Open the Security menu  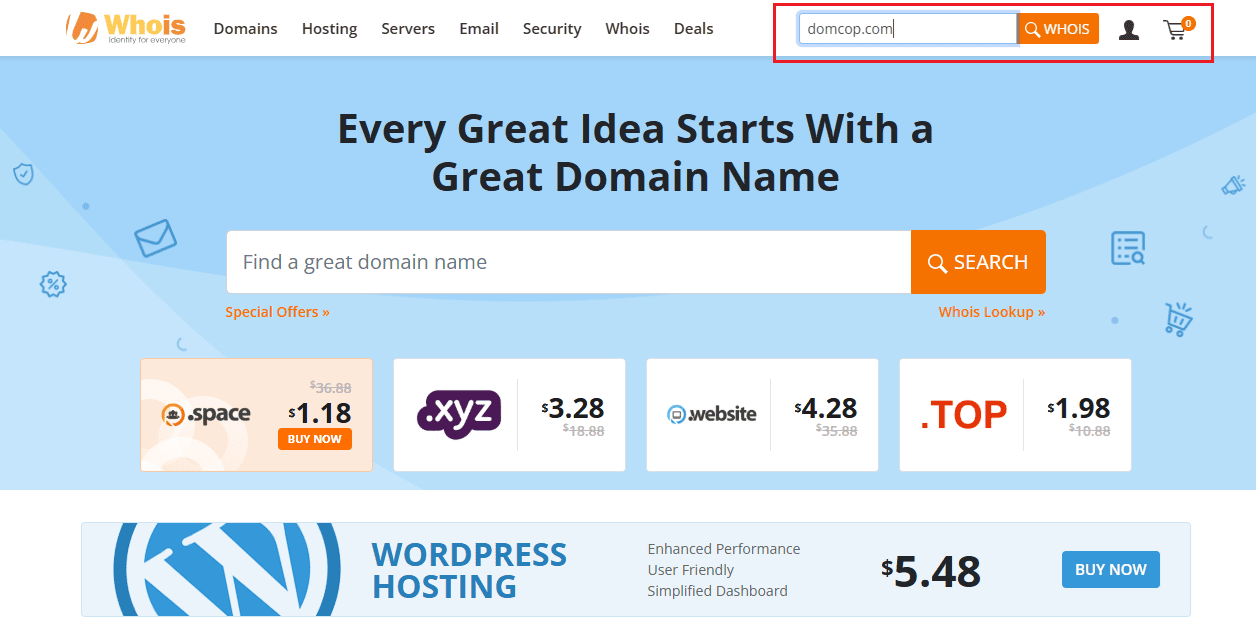click(551, 29)
